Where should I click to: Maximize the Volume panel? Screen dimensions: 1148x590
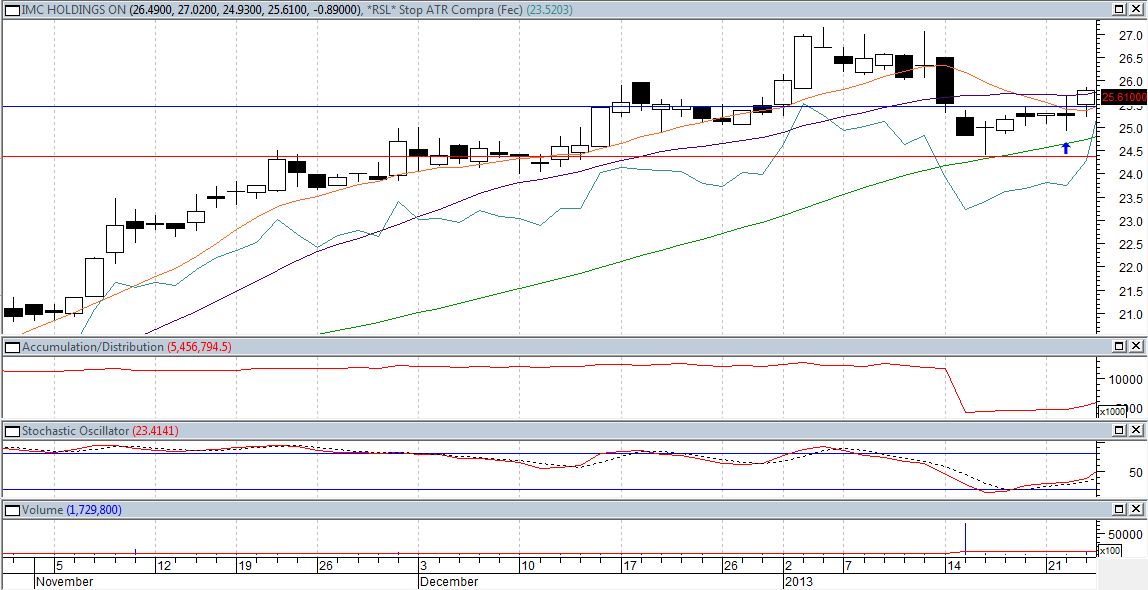click(1120, 510)
